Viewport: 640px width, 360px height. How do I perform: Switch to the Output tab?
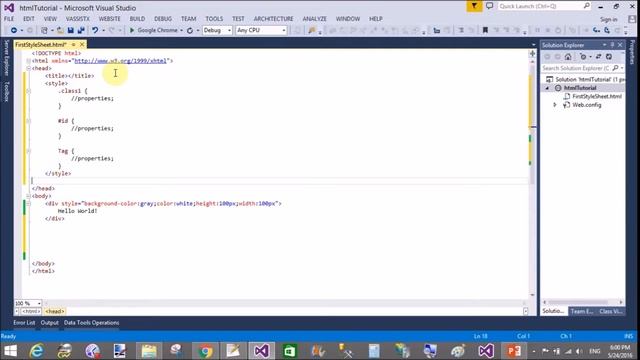(x=49, y=323)
